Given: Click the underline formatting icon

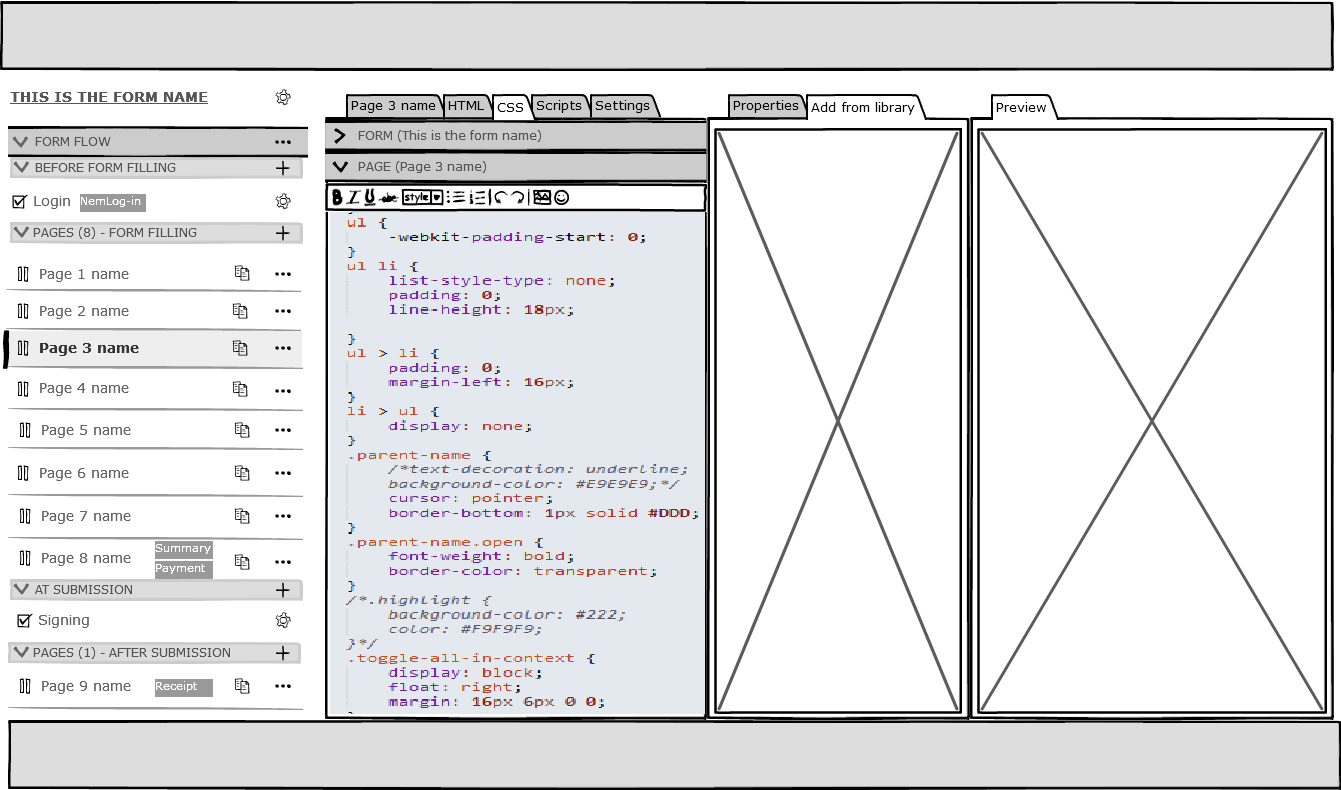Looking at the screenshot, I should [370, 198].
